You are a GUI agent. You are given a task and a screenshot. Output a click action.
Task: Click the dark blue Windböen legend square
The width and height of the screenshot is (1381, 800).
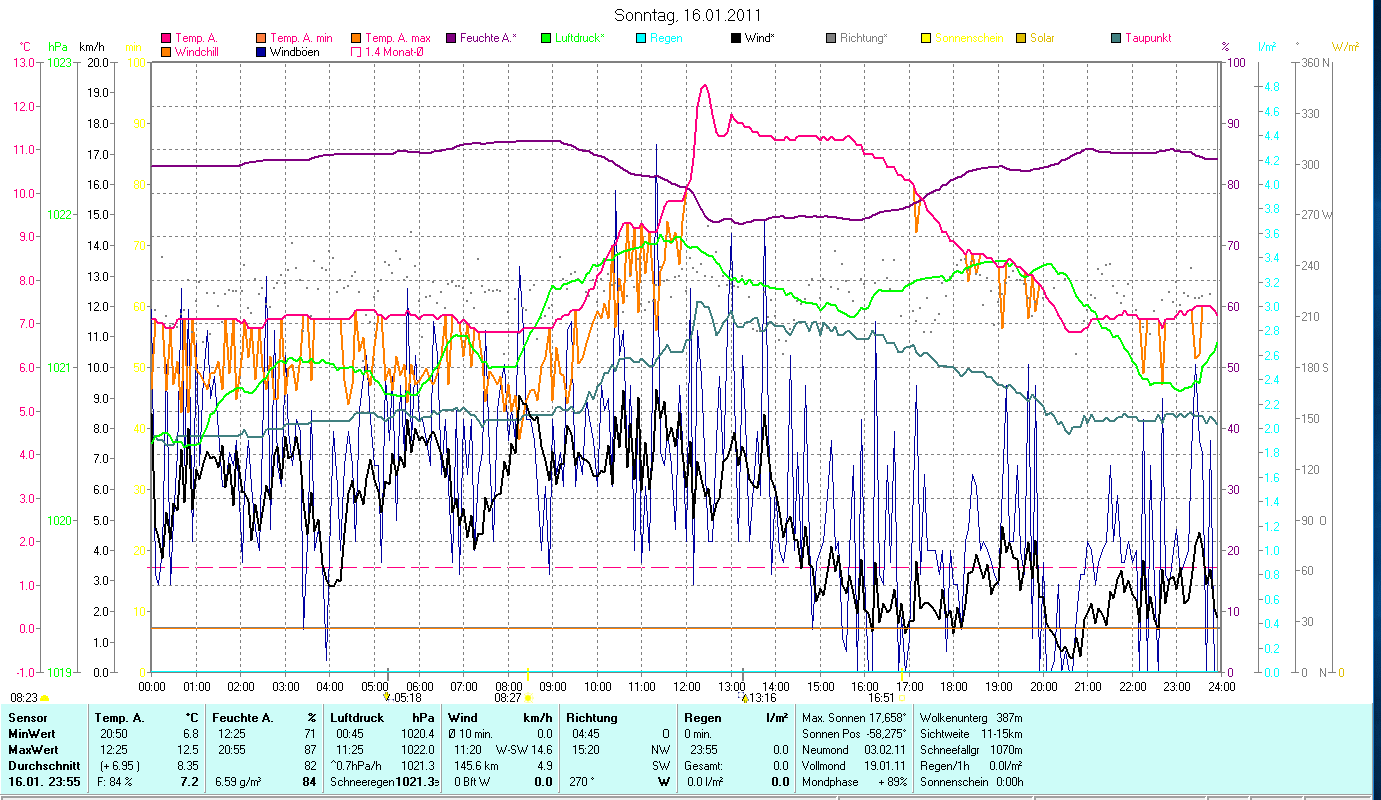click(x=261, y=51)
